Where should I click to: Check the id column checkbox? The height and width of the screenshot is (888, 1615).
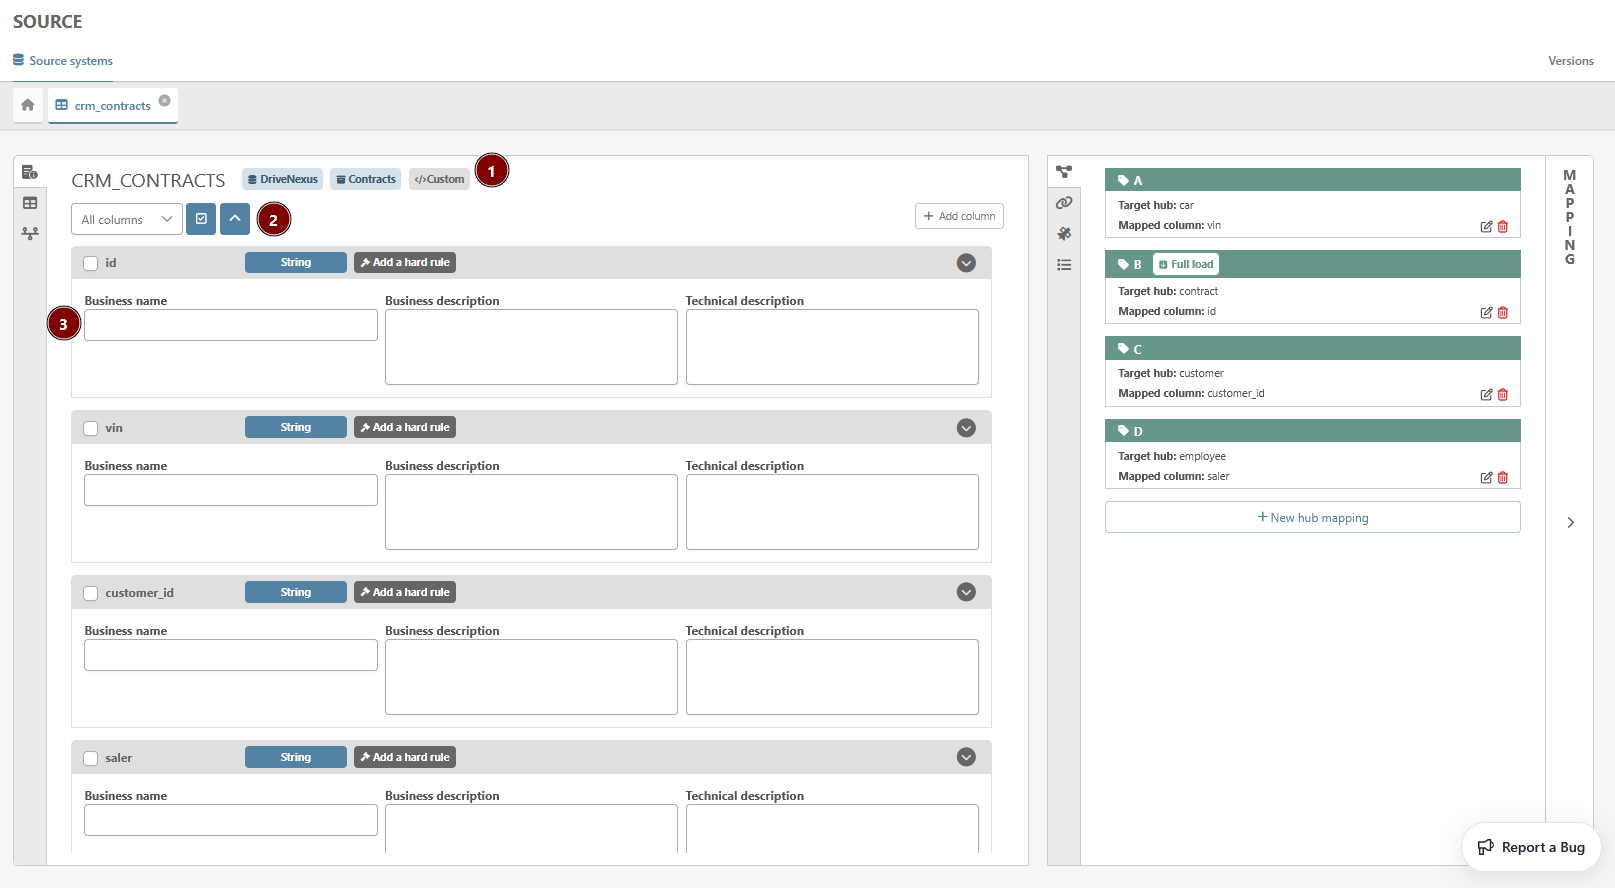(x=91, y=263)
